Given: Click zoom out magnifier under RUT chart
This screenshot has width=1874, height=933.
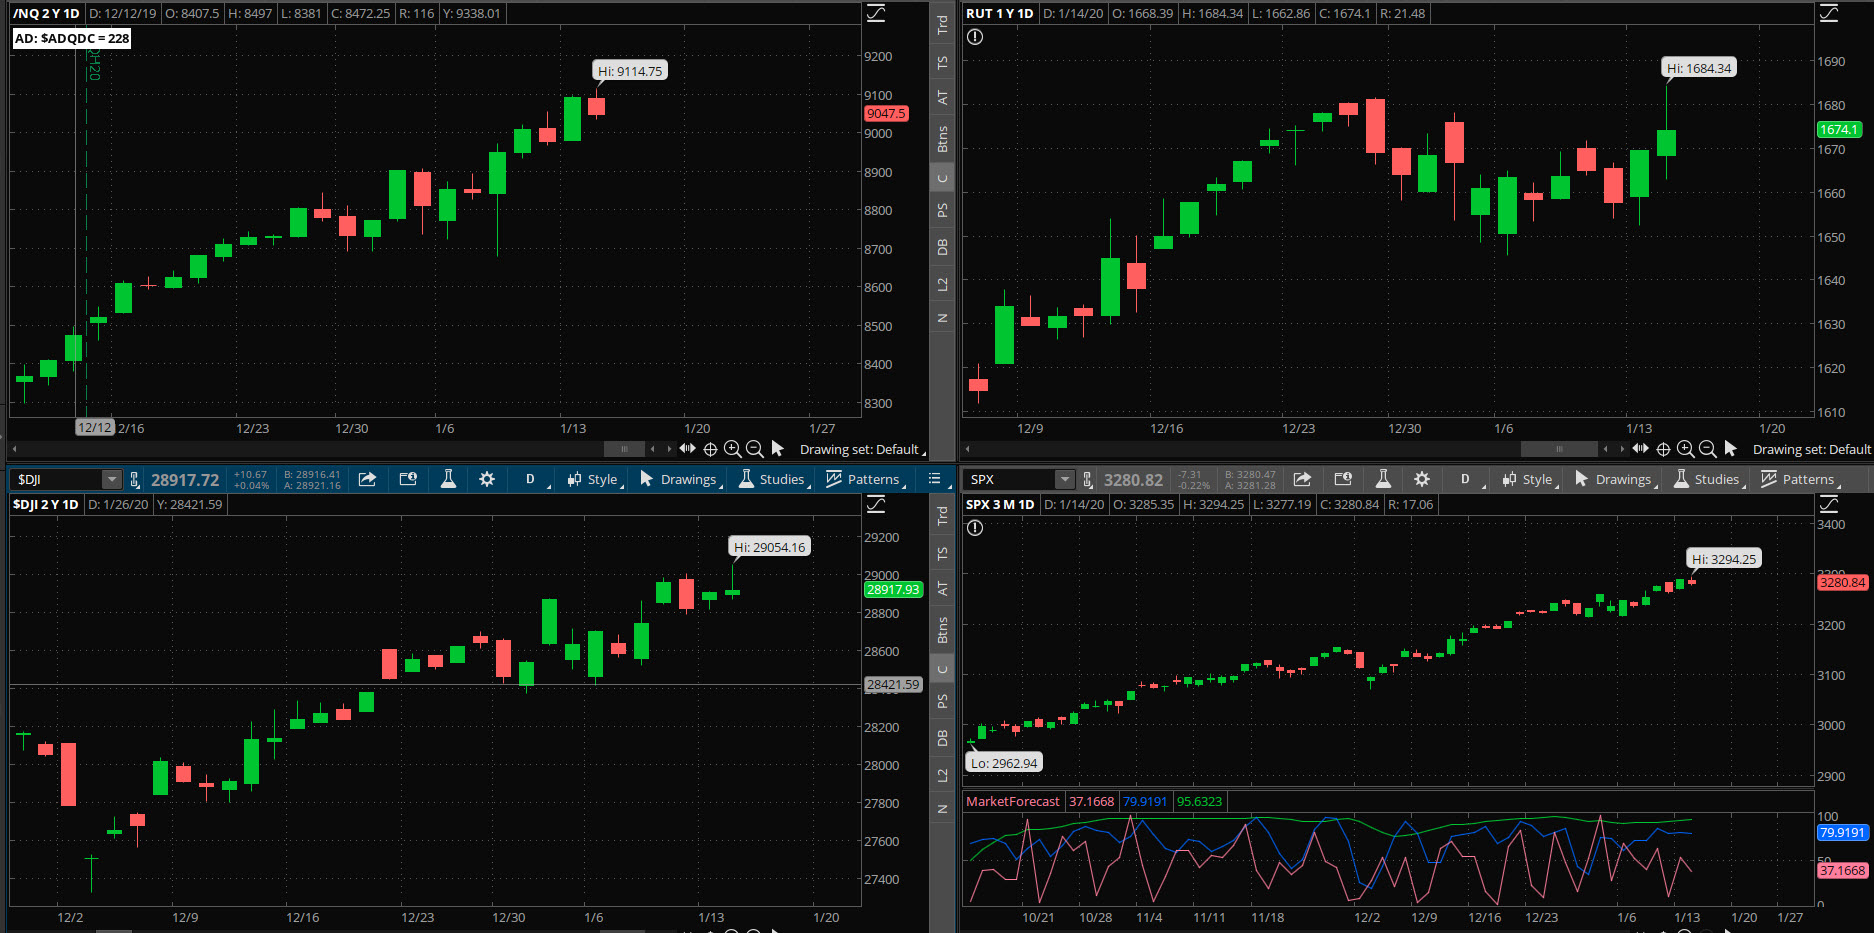Looking at the screenshot, I should [1708, 449].
